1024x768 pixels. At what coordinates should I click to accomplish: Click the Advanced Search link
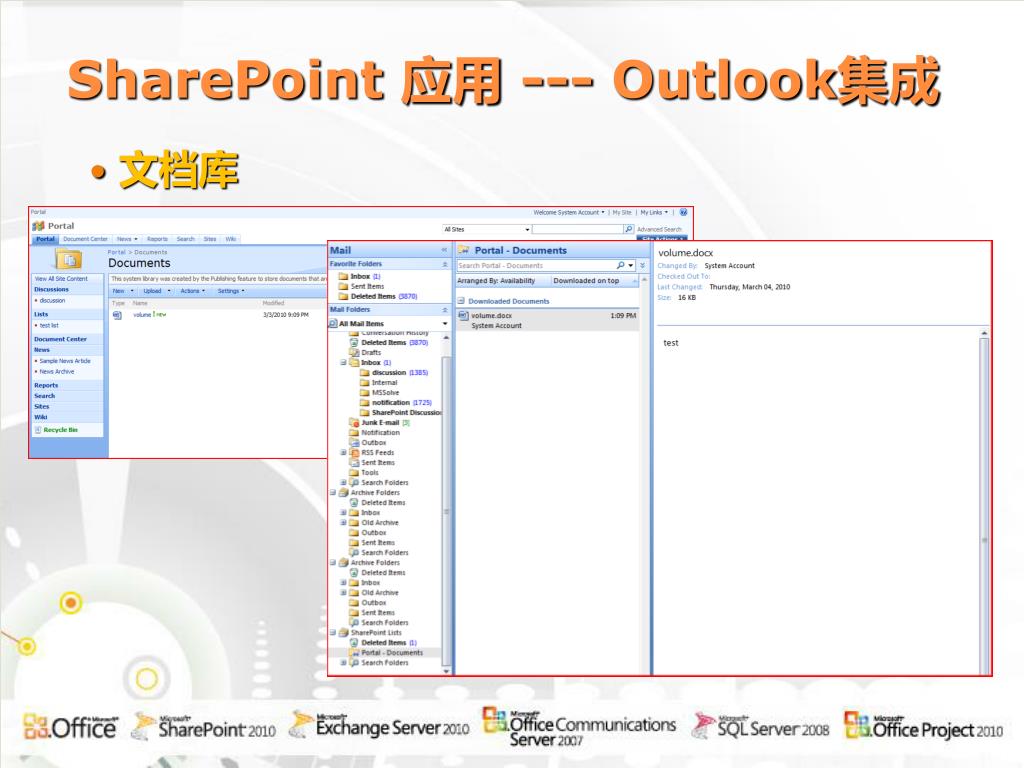point(659,229)
